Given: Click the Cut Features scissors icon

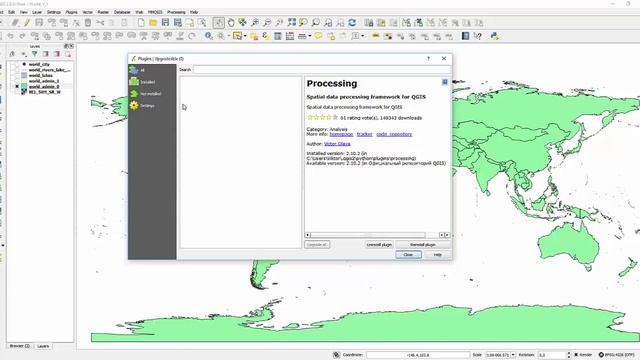Looking at the screenshot, I should (x=100, y=23).
